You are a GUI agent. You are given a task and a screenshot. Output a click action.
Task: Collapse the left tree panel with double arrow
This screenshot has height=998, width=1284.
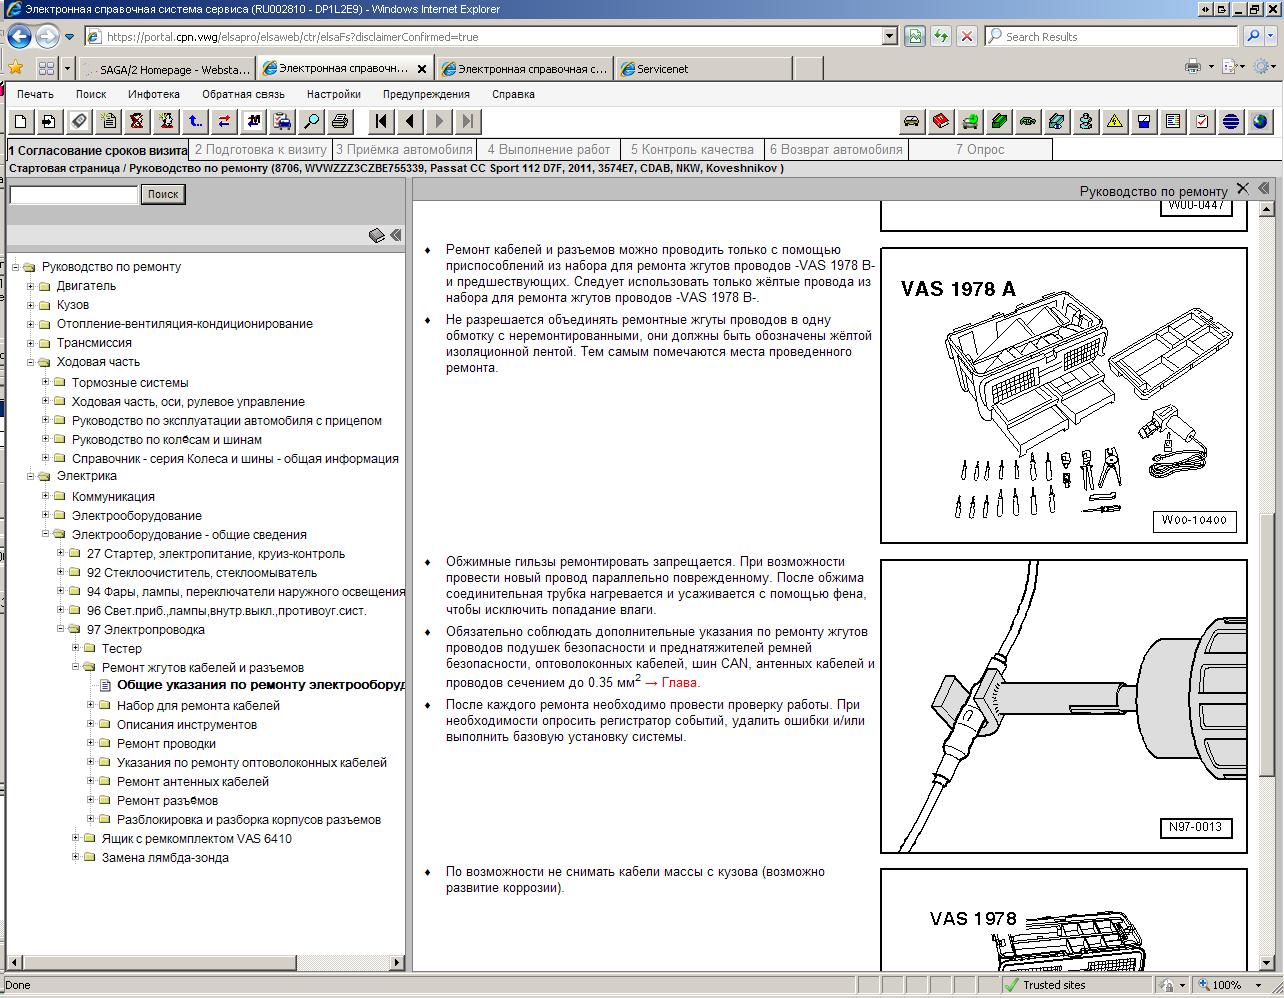tap(396, 235)
